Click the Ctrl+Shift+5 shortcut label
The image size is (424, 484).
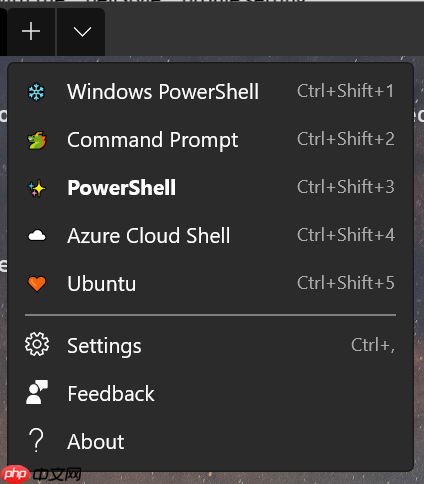coord(346,283)
